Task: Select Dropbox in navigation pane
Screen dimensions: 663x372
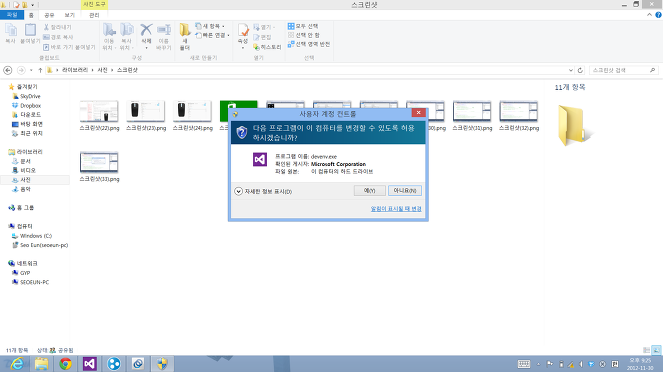Action: tap(26, 106)
